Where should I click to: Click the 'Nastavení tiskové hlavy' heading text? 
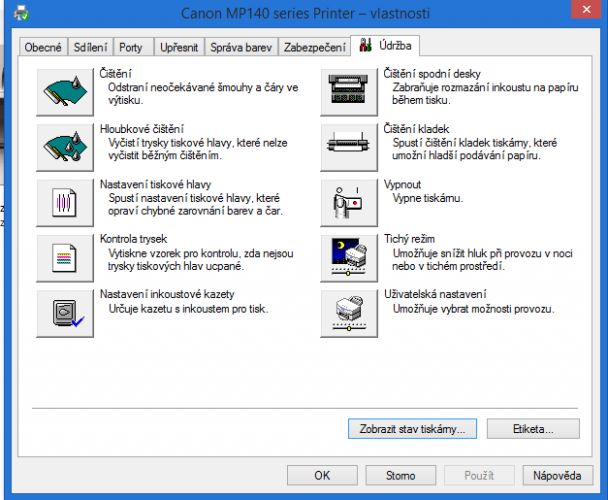(x=155, y=184)
